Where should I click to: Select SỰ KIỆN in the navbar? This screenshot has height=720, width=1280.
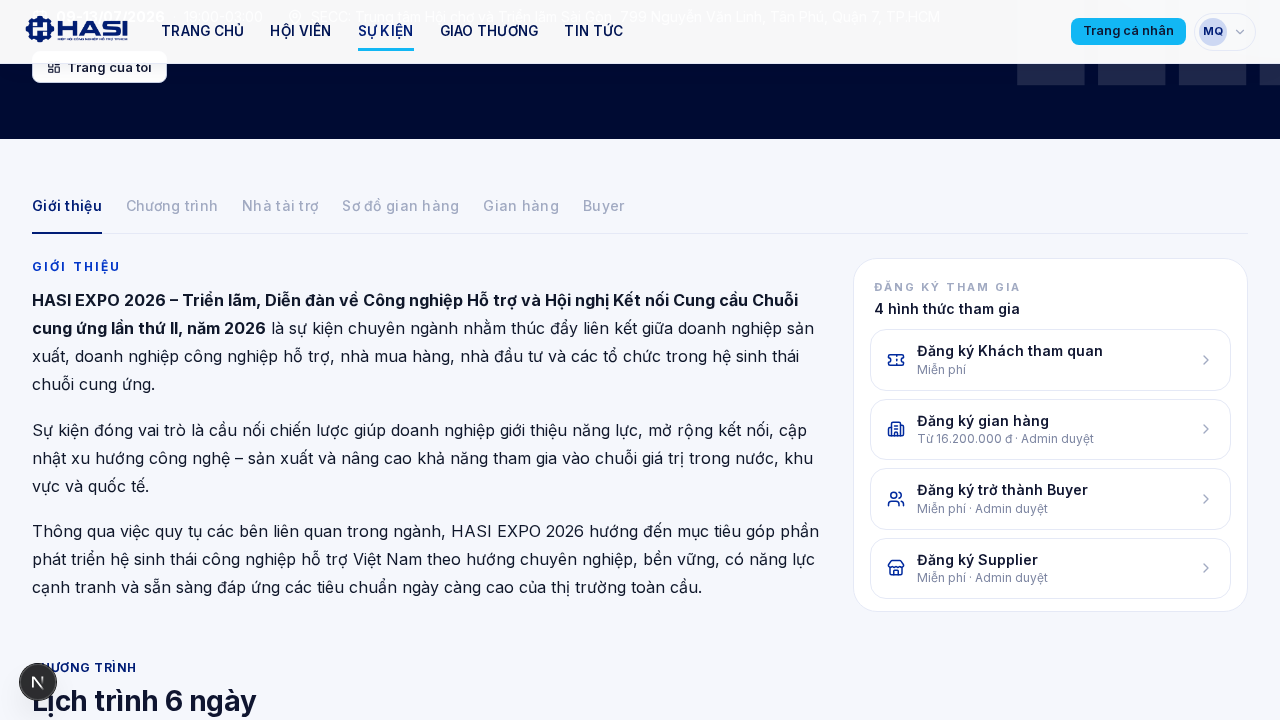(386, 31)
